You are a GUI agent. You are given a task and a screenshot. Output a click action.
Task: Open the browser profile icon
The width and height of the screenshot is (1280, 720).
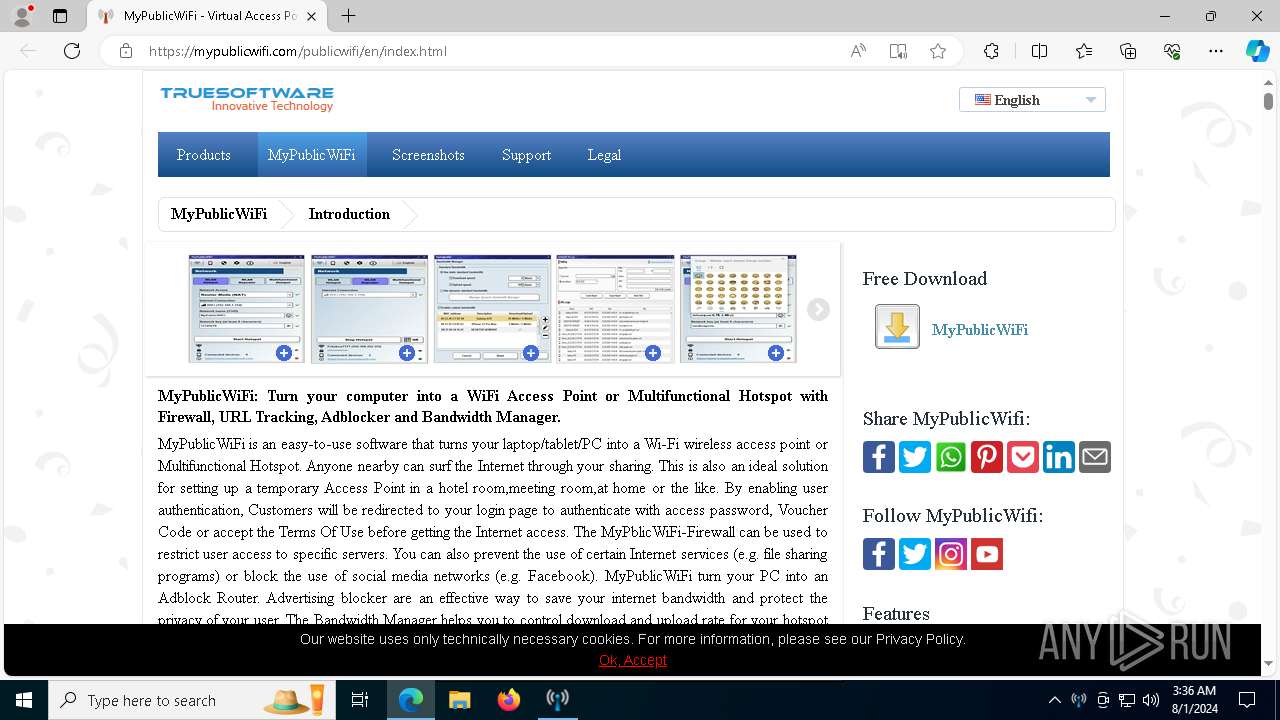click(x=22, y=16)
